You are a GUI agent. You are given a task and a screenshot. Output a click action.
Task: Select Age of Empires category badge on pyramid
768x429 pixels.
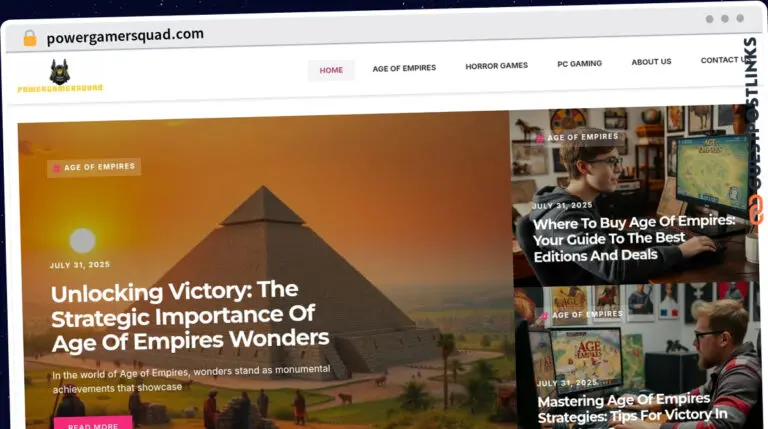pyautogui.click(x=94, y=167)
